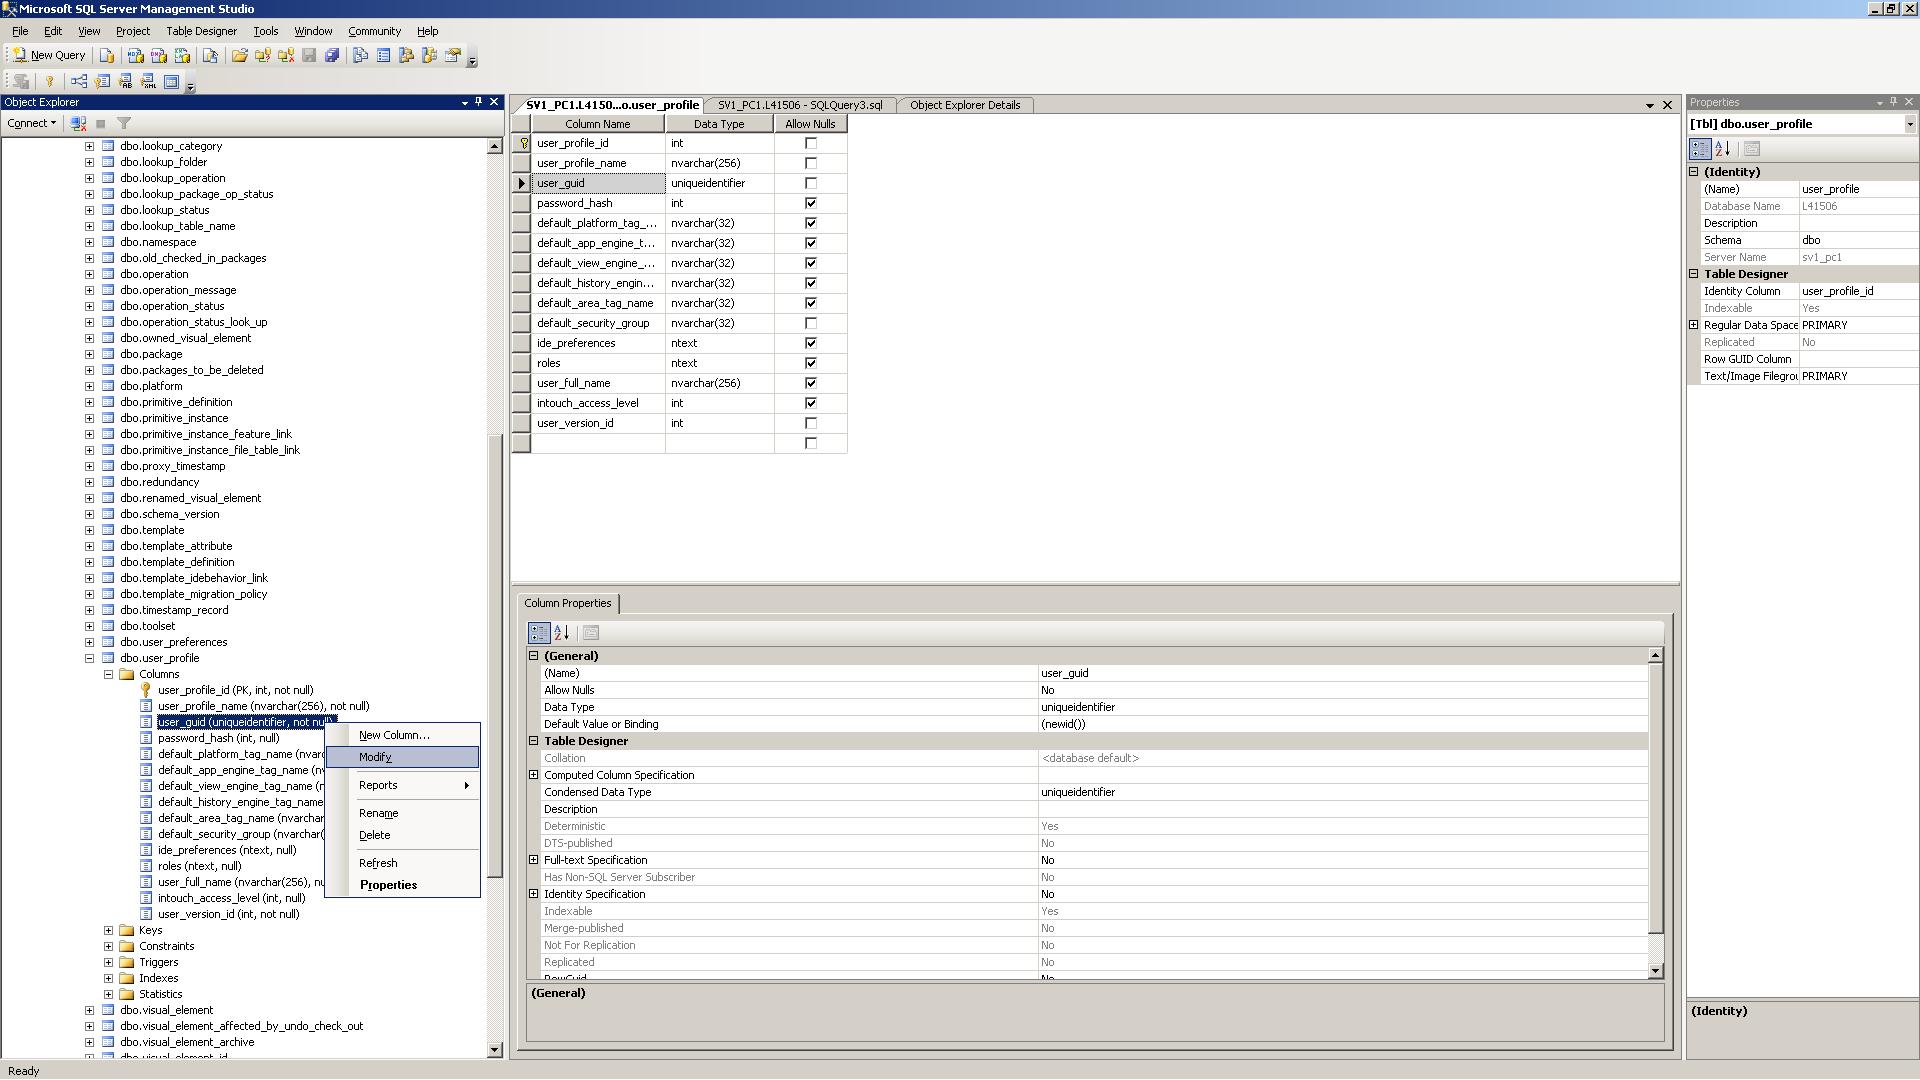Click Categorized view icon in Column Properties

[x=539, y=633]
